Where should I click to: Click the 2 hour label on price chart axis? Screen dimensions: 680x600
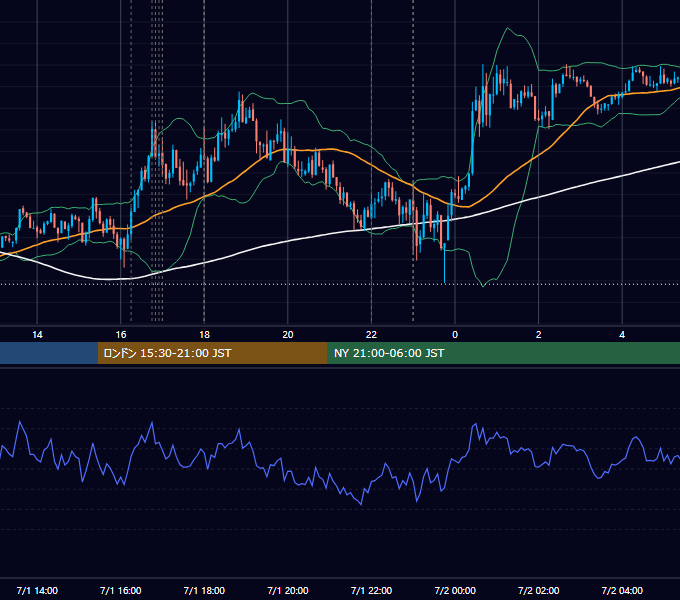(539, 335)
